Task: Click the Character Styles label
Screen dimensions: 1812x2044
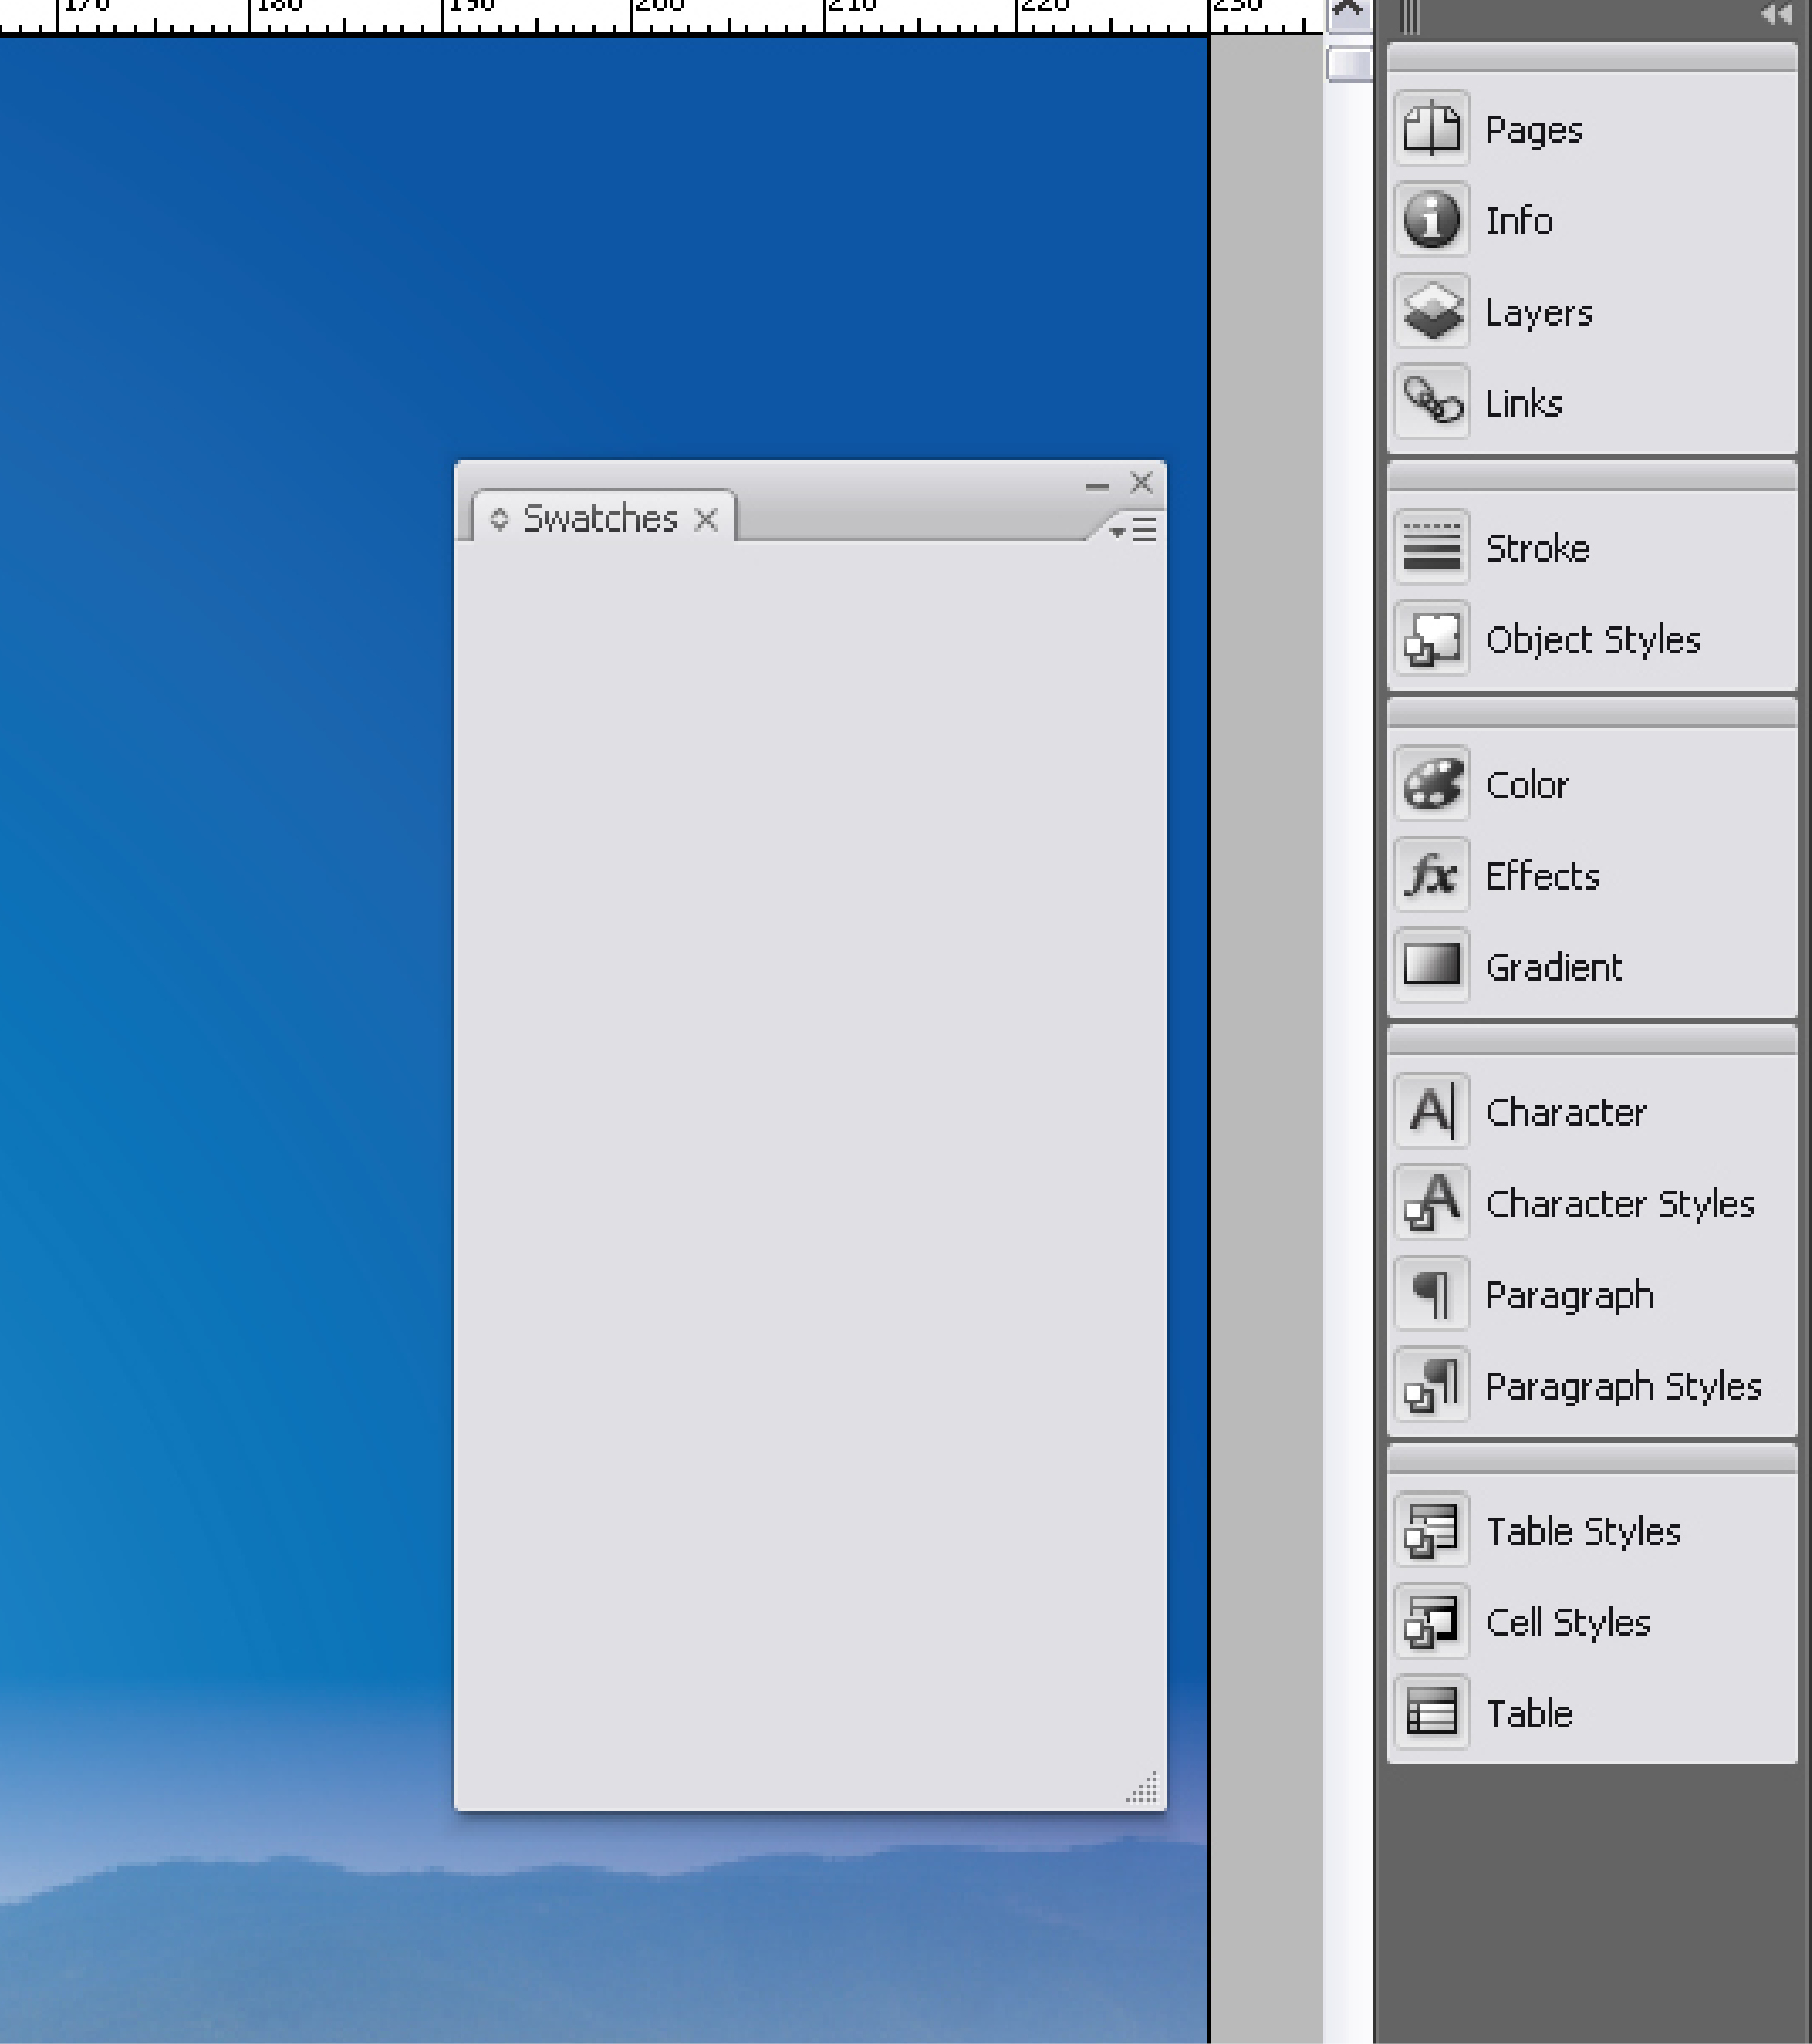Action: pos(1620,1203)
